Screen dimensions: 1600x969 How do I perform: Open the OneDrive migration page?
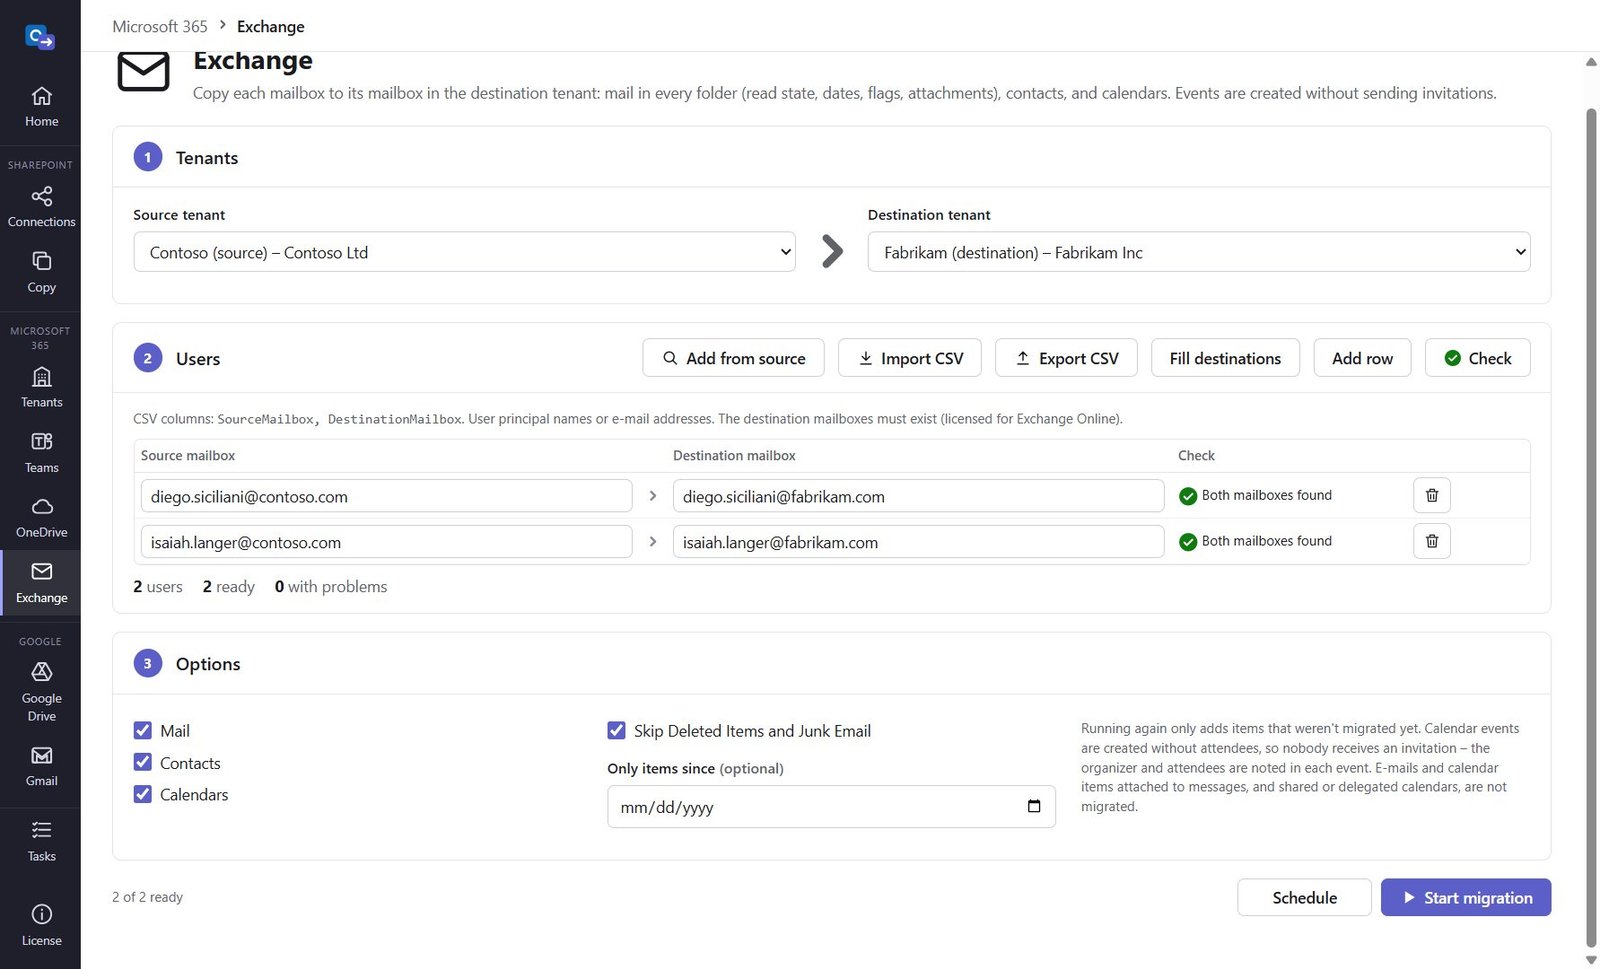pos(41,518)
